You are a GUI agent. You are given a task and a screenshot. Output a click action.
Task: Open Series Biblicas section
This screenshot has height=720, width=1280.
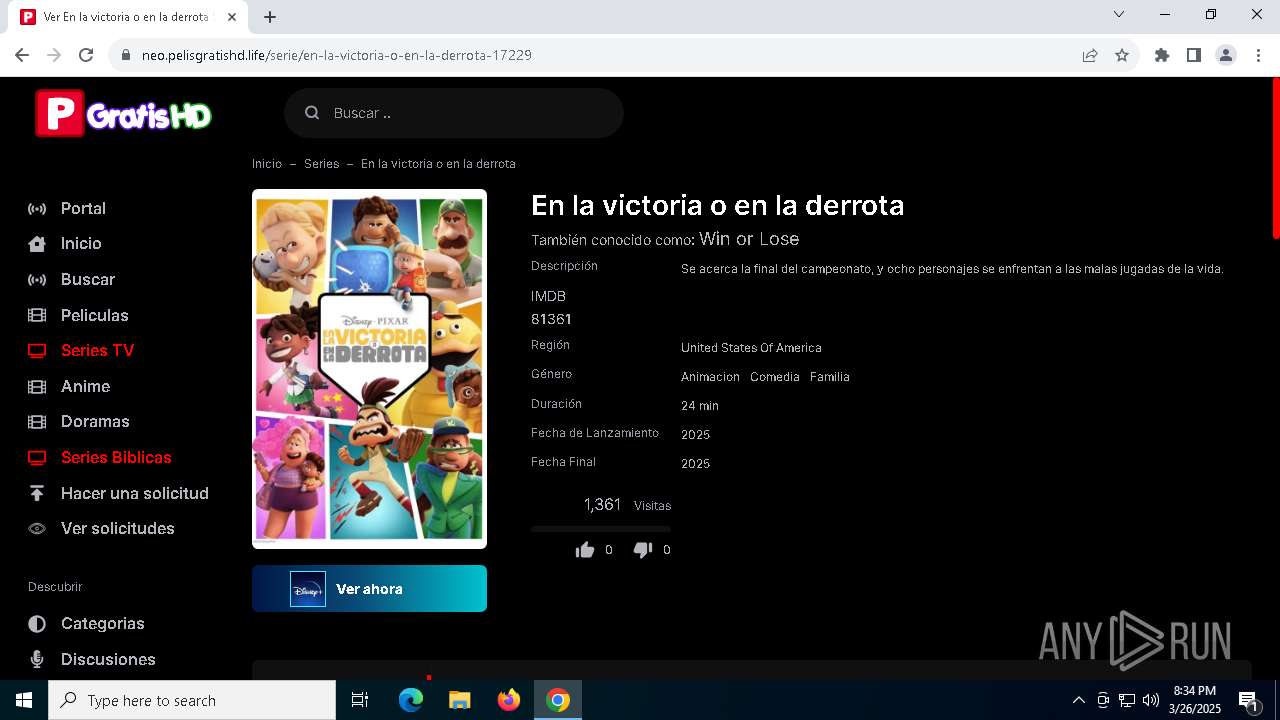[116, 458]
